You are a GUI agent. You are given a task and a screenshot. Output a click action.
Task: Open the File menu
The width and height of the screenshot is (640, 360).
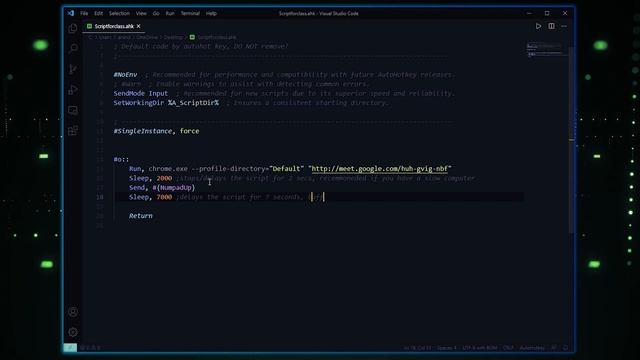pyautogui.click(x=84, y=13)
